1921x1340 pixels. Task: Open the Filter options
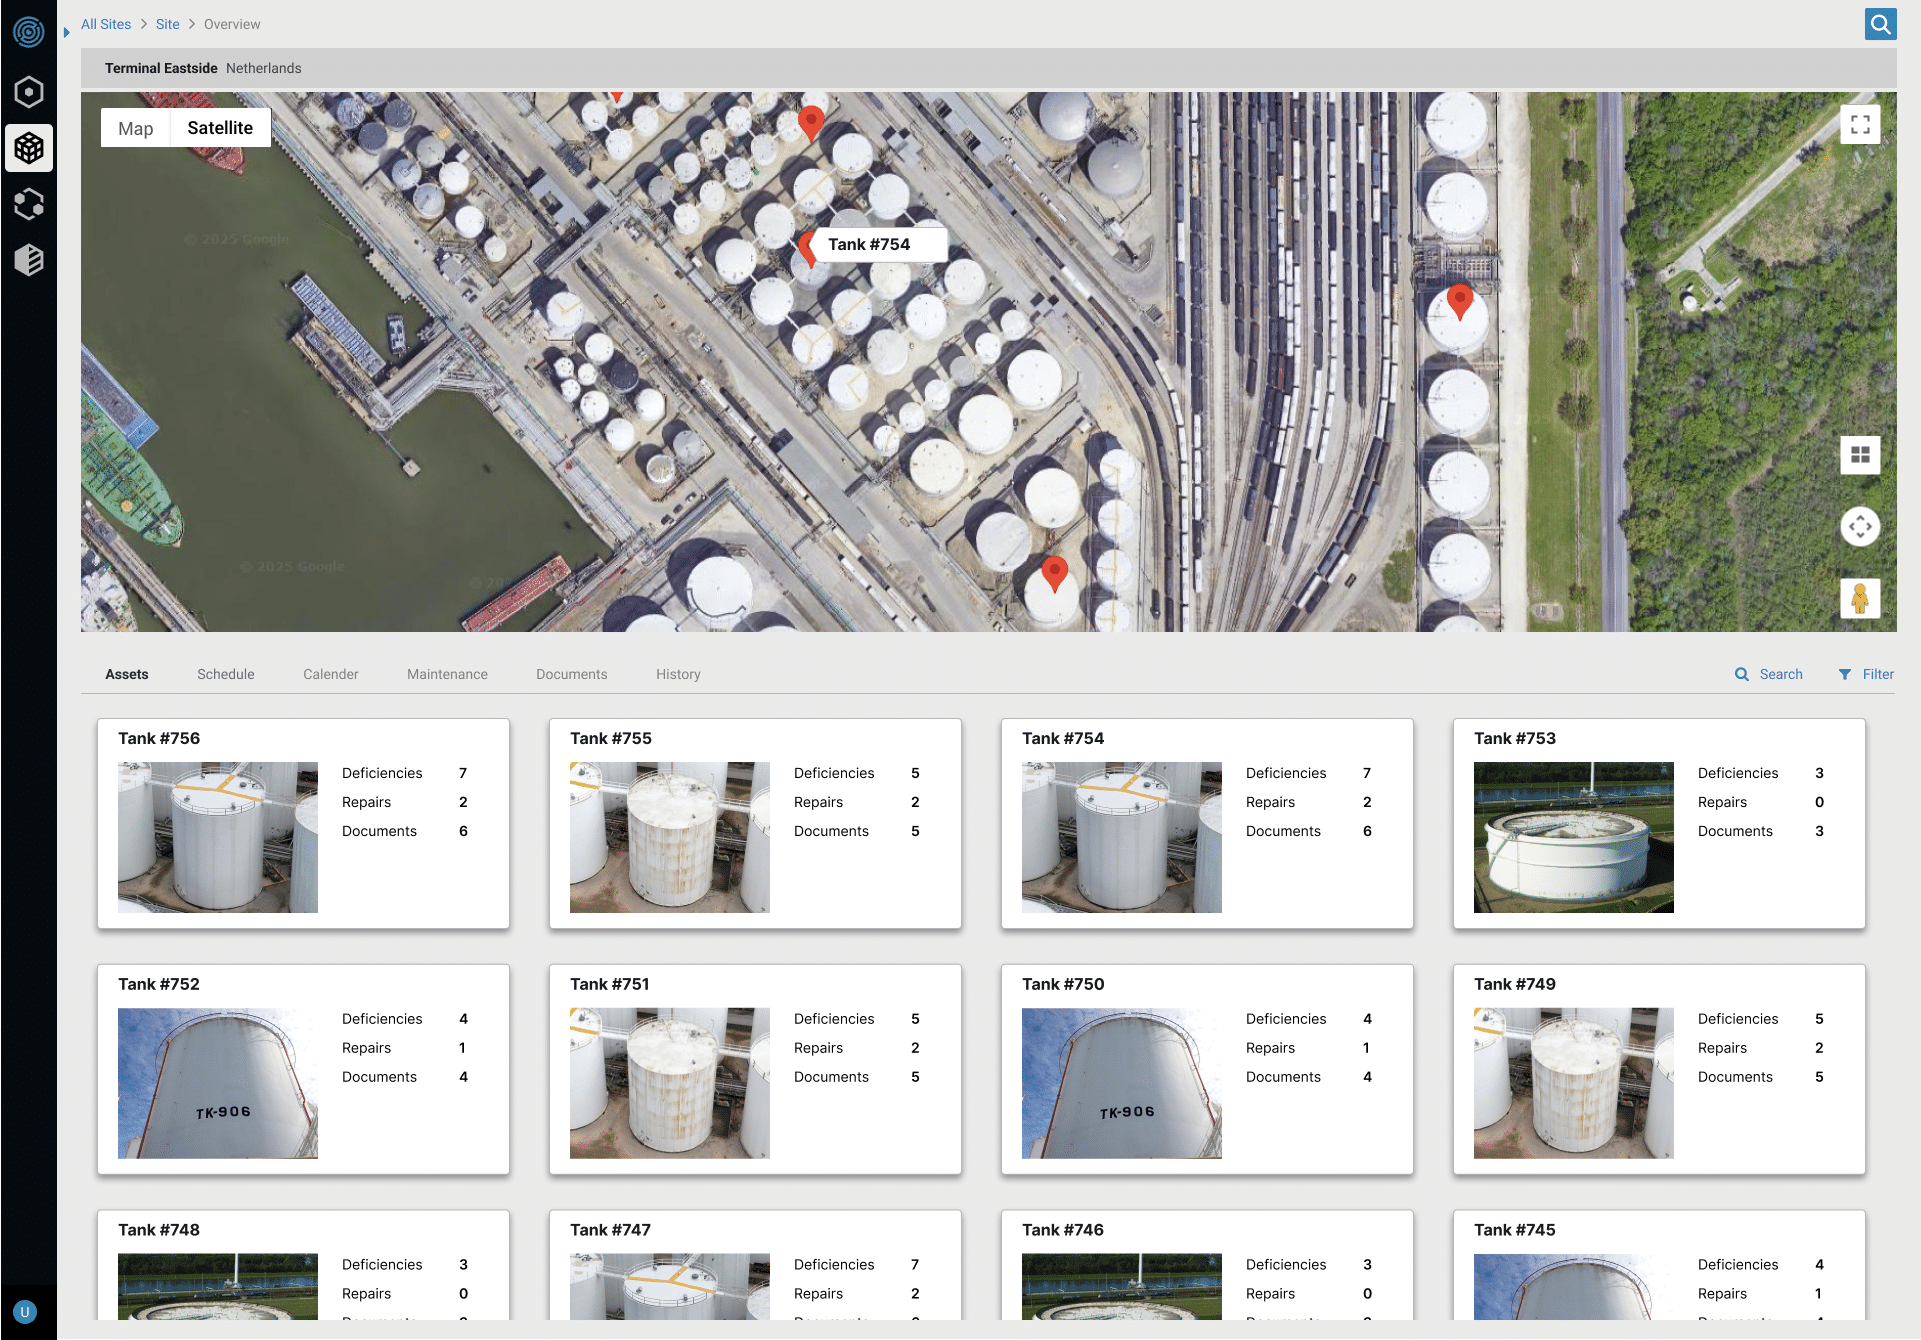pos(1866,674)
